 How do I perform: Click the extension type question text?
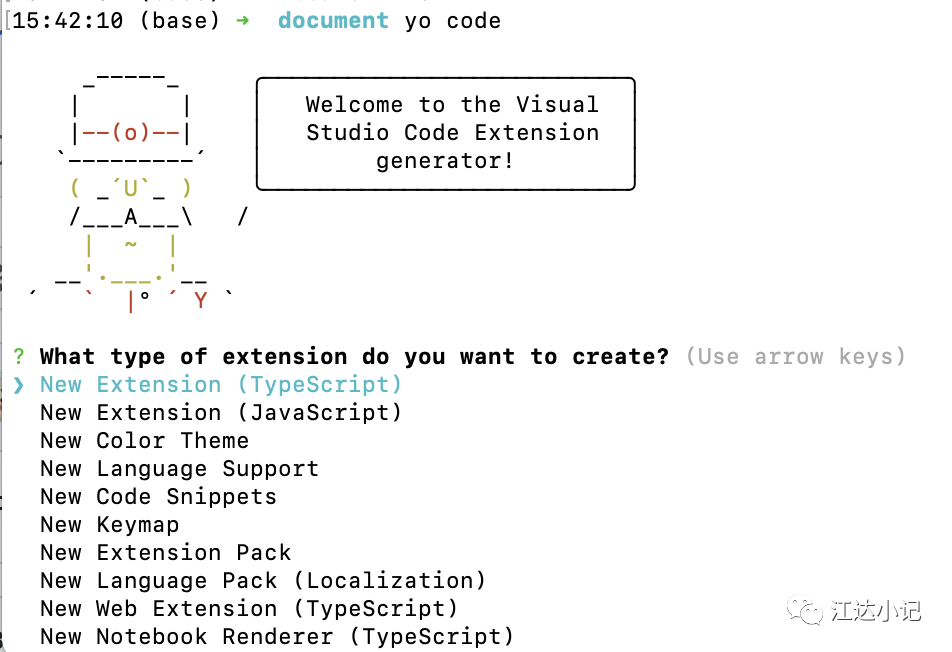[354, 356]
